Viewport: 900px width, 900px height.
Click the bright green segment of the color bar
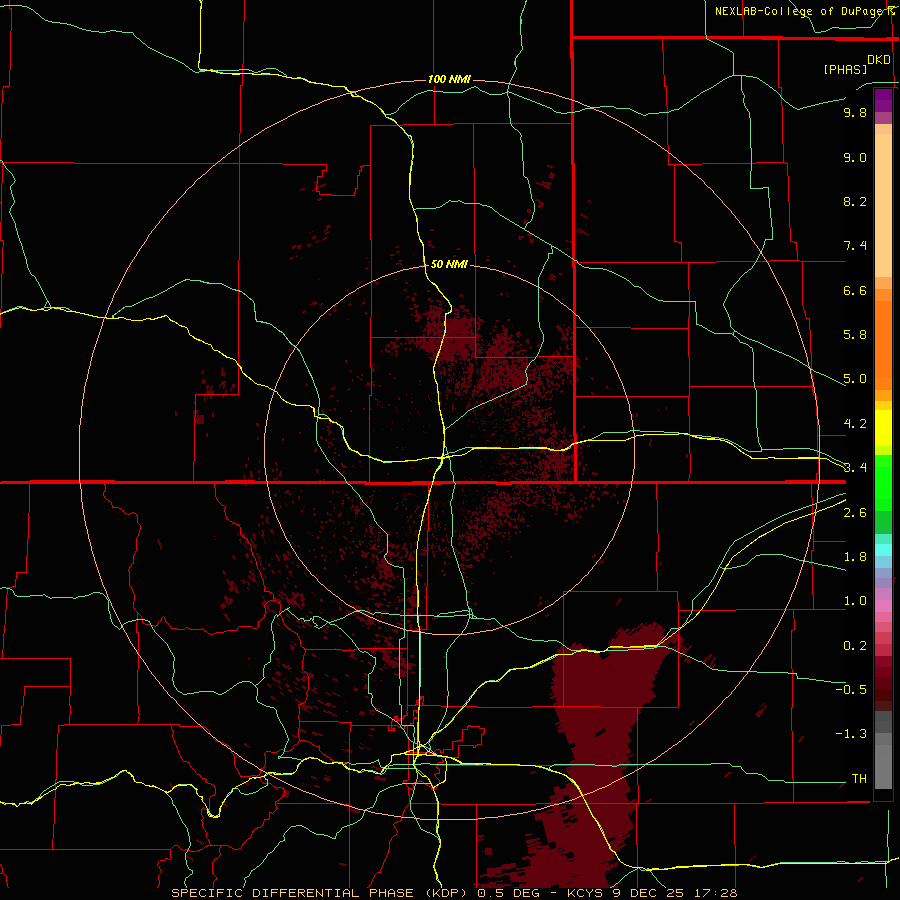(x=883, y=481)
